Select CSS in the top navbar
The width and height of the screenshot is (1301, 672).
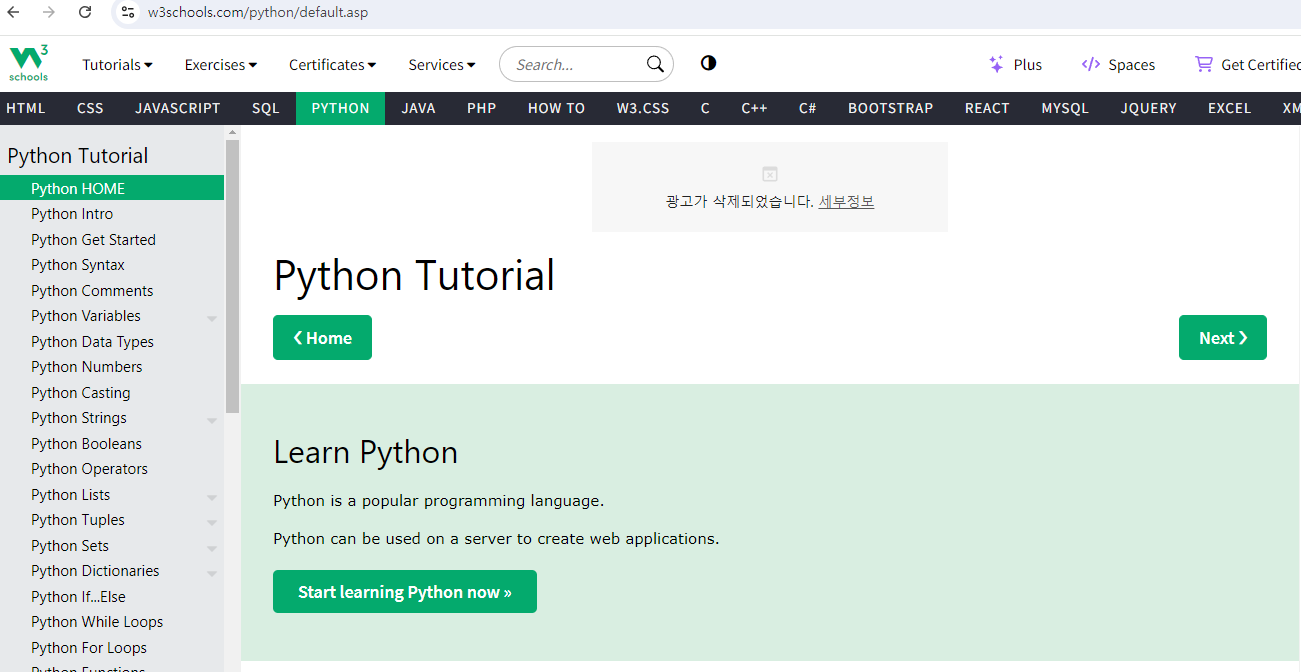tap(90, 108)
